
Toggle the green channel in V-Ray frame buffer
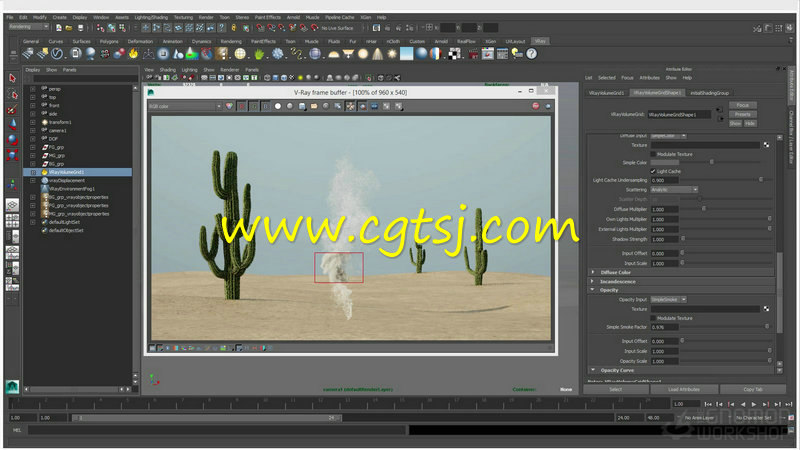pos(254,106)
